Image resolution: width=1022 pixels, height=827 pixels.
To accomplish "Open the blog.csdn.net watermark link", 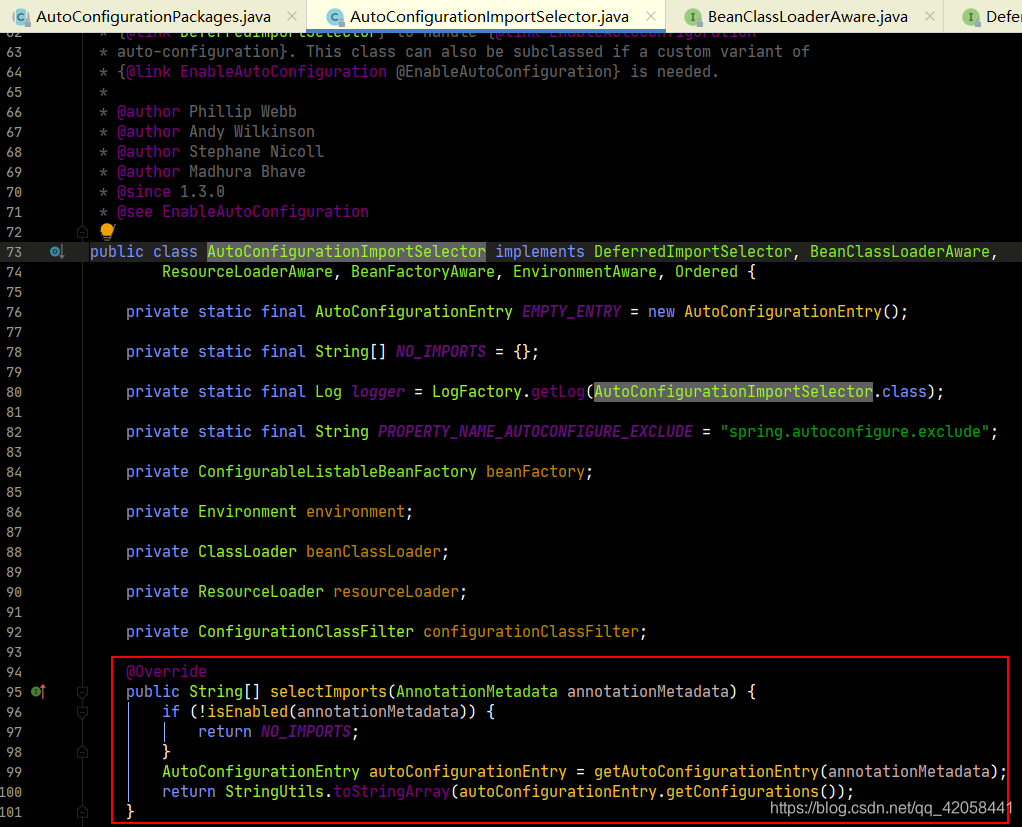I will click(x=890, y=808).
